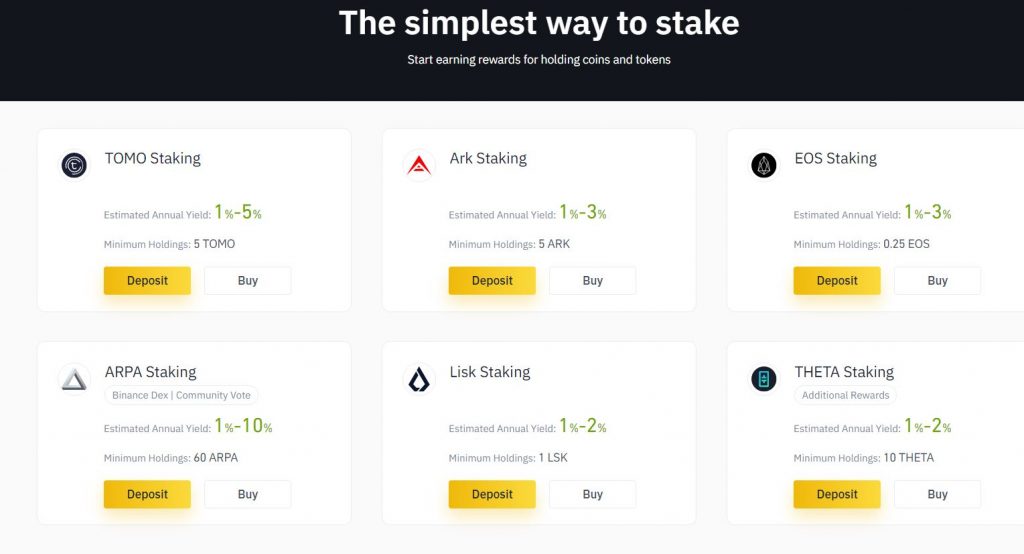Viewport: 1024px width, 554px height.
Task: Buy EOS from the staking card
Action: click(937, 280)
